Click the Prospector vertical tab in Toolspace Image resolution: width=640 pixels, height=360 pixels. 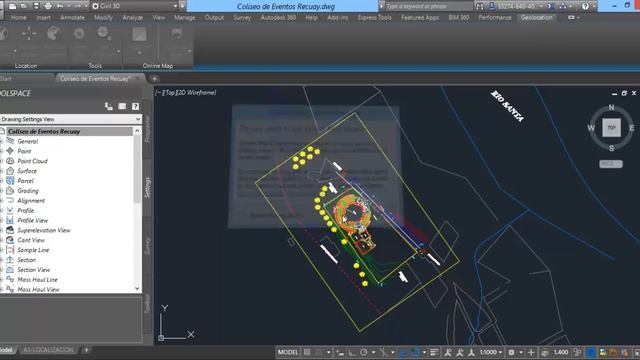[148, 129]
